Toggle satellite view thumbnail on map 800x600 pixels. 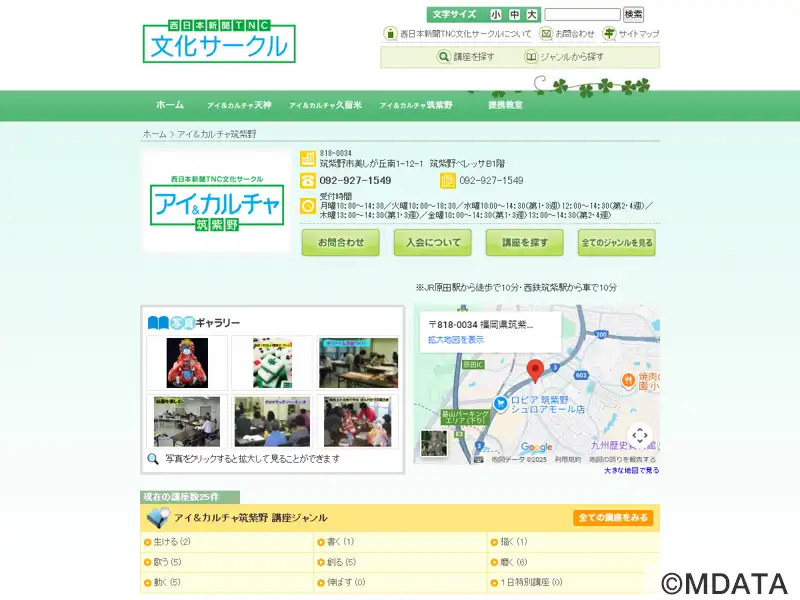pyautogui.click(x=434, y=443)
